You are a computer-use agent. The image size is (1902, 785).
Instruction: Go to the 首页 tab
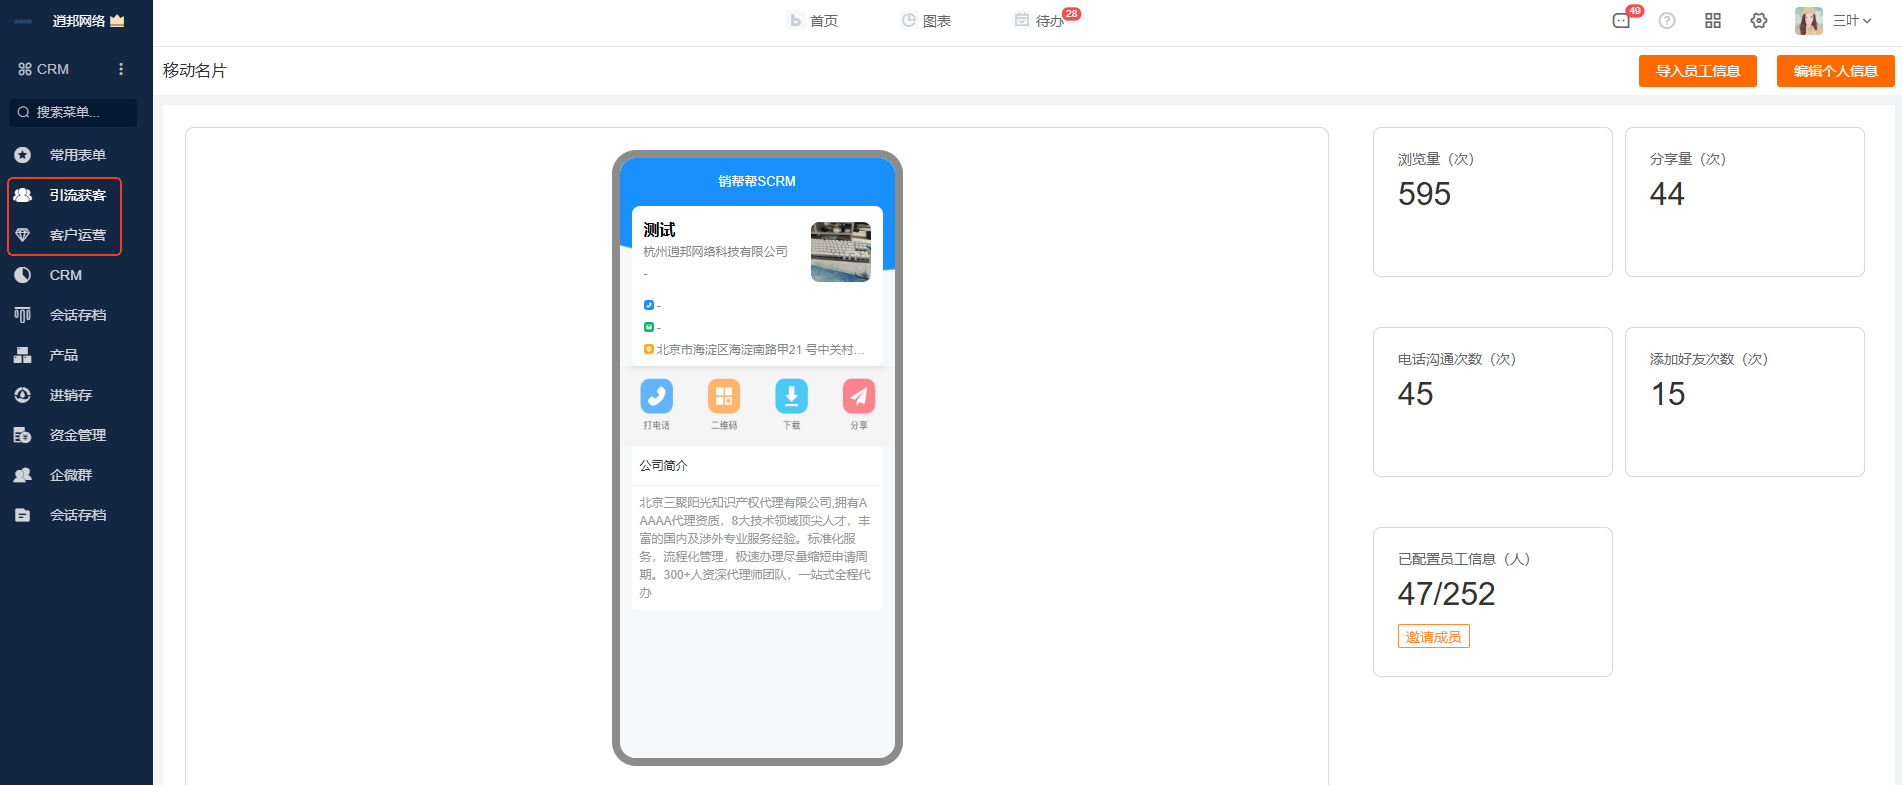(813, 21)
